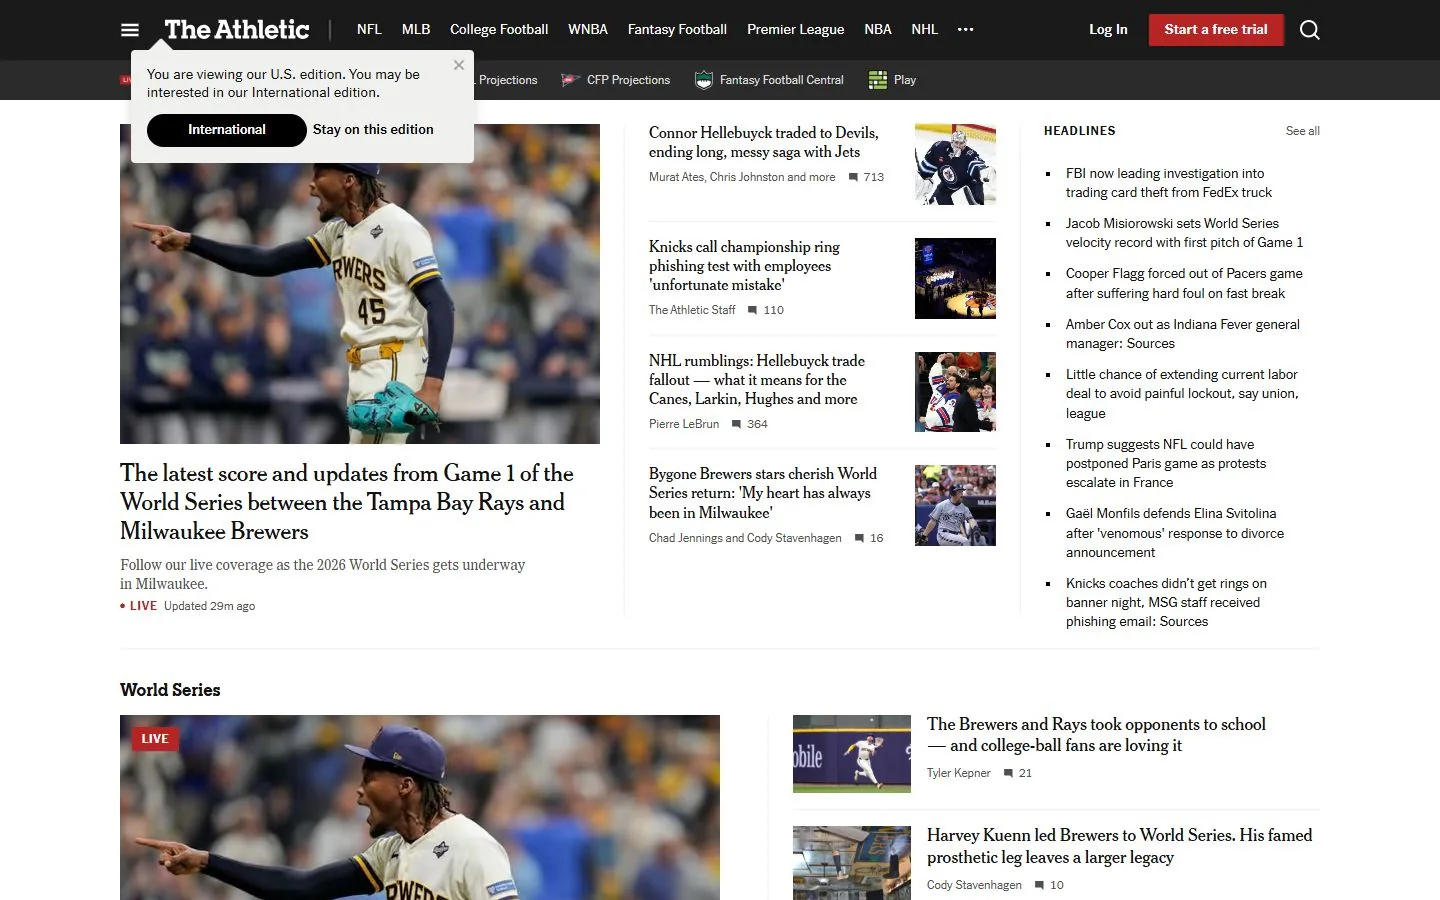The width and height of the screenshot is (1440, 900).
Task: Click See all headlines link
Action: coord(1303,131)
